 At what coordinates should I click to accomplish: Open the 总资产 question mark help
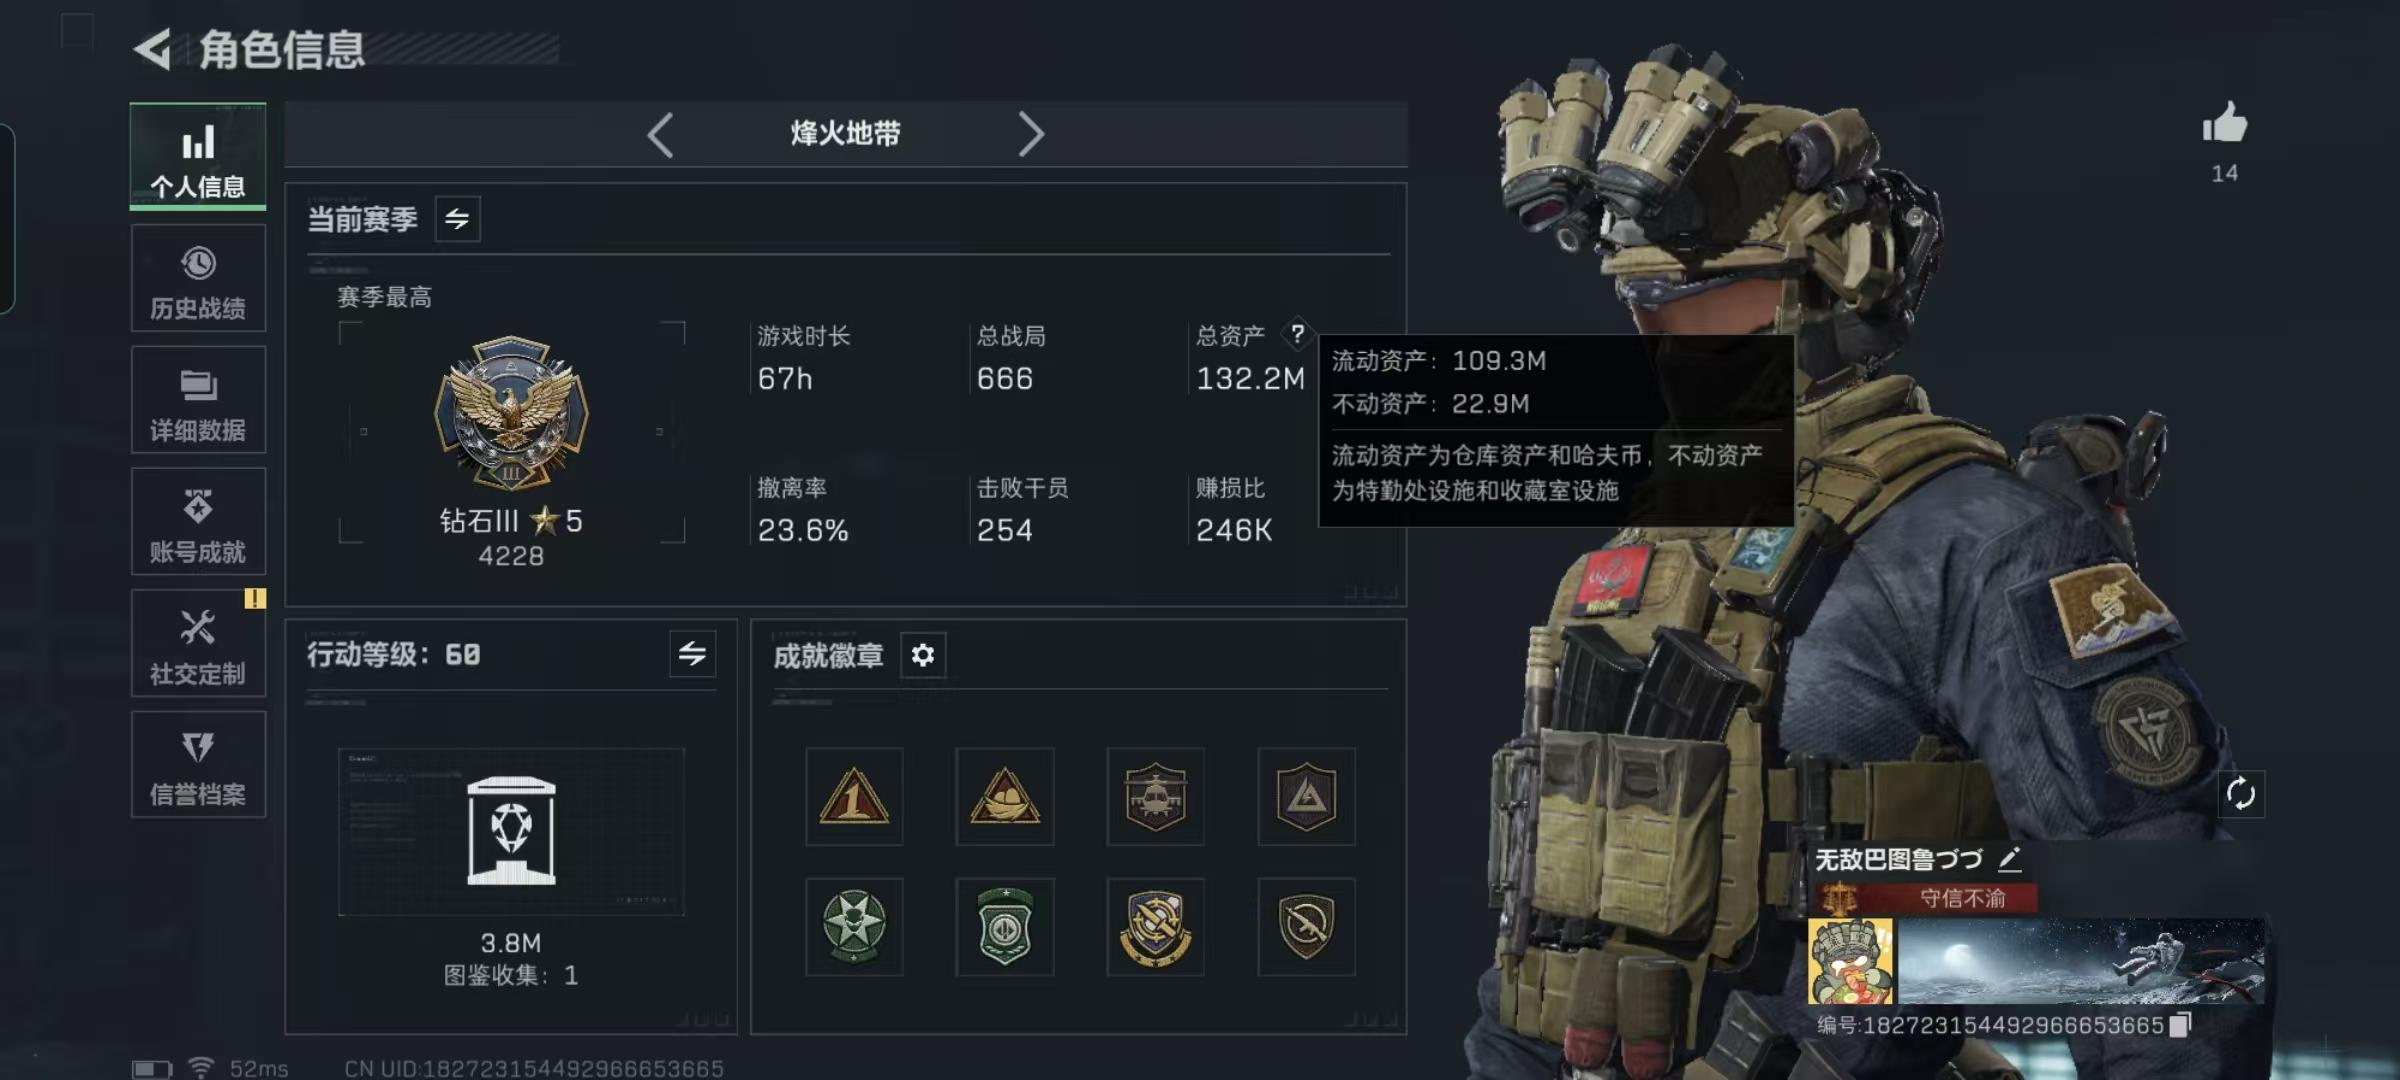1297,334
